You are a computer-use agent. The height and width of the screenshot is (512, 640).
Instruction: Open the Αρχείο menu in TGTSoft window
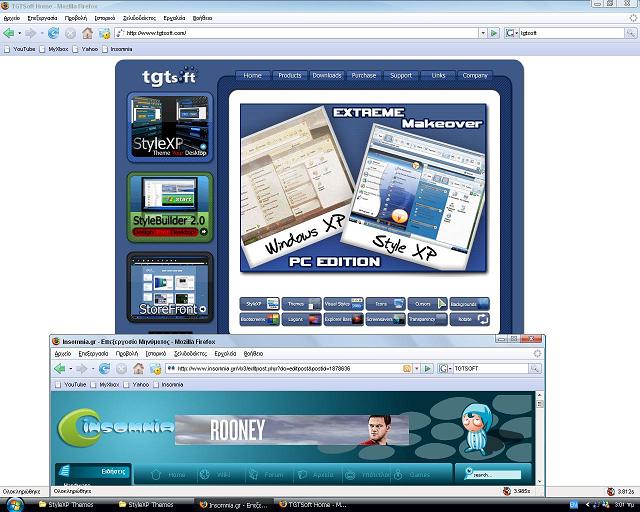coord(12,18)
